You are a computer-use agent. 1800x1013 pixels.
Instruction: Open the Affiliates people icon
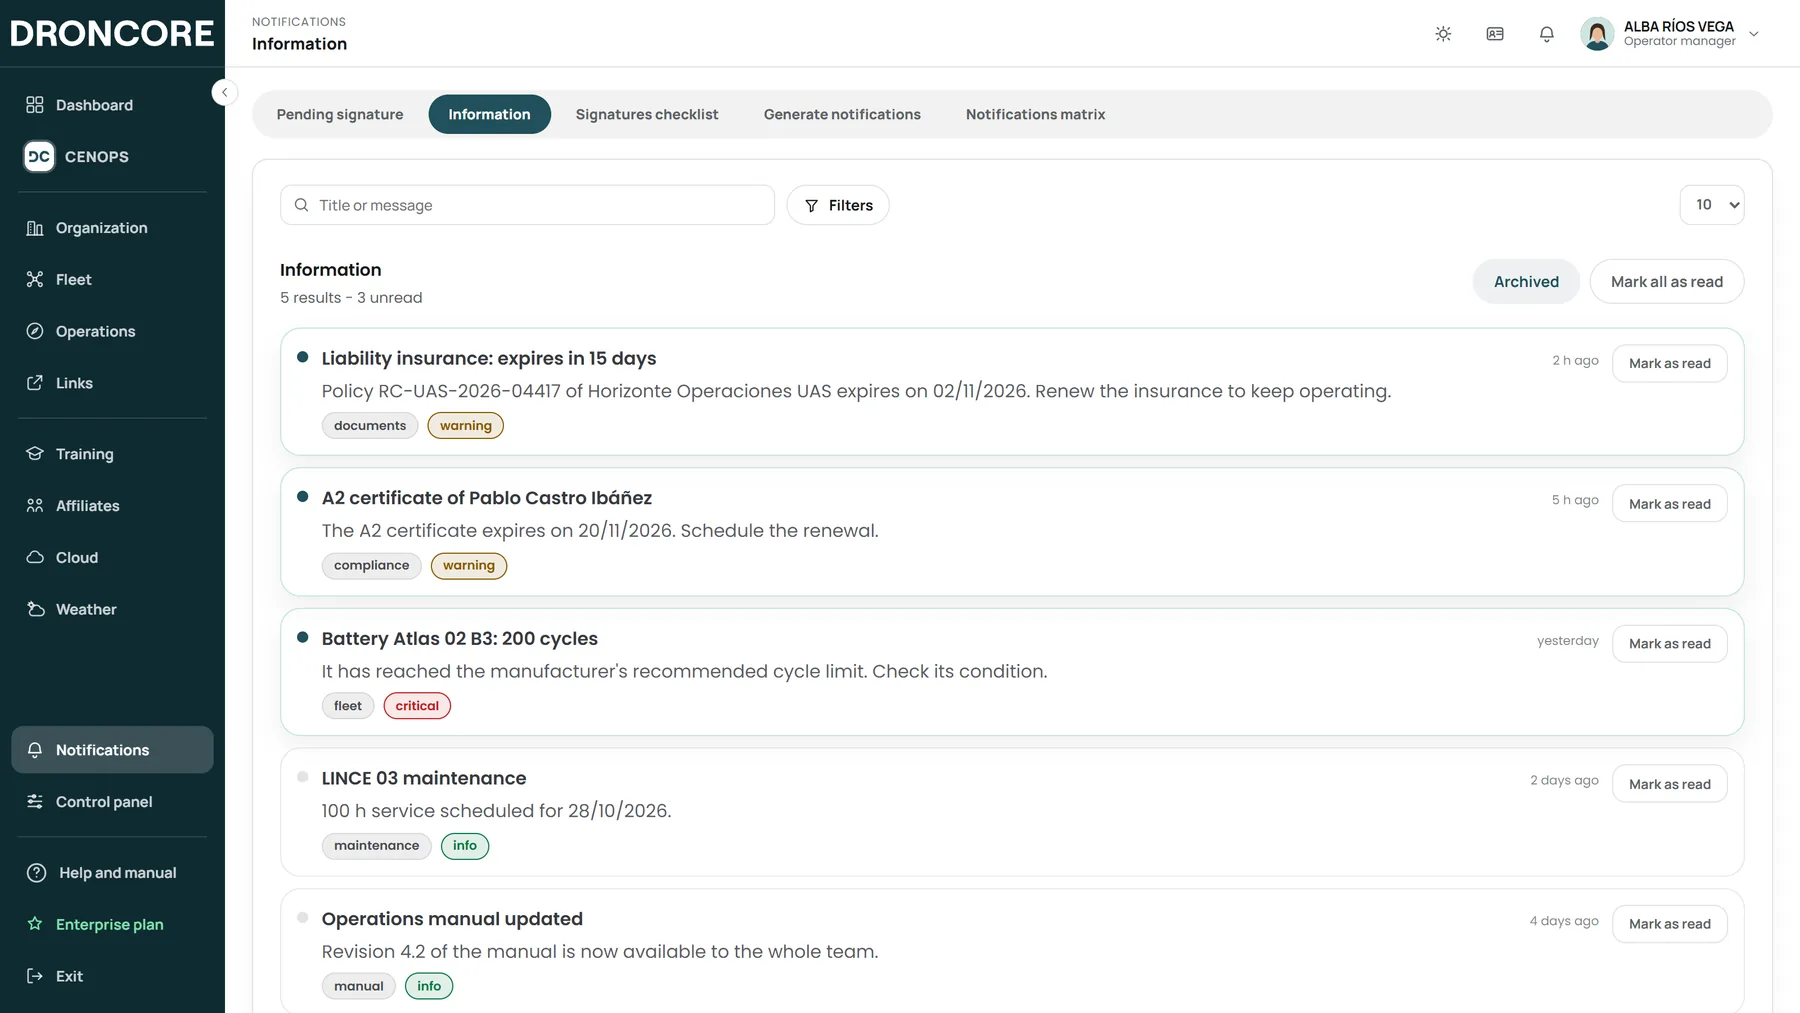pyautogui.click(x=35, y=506)
